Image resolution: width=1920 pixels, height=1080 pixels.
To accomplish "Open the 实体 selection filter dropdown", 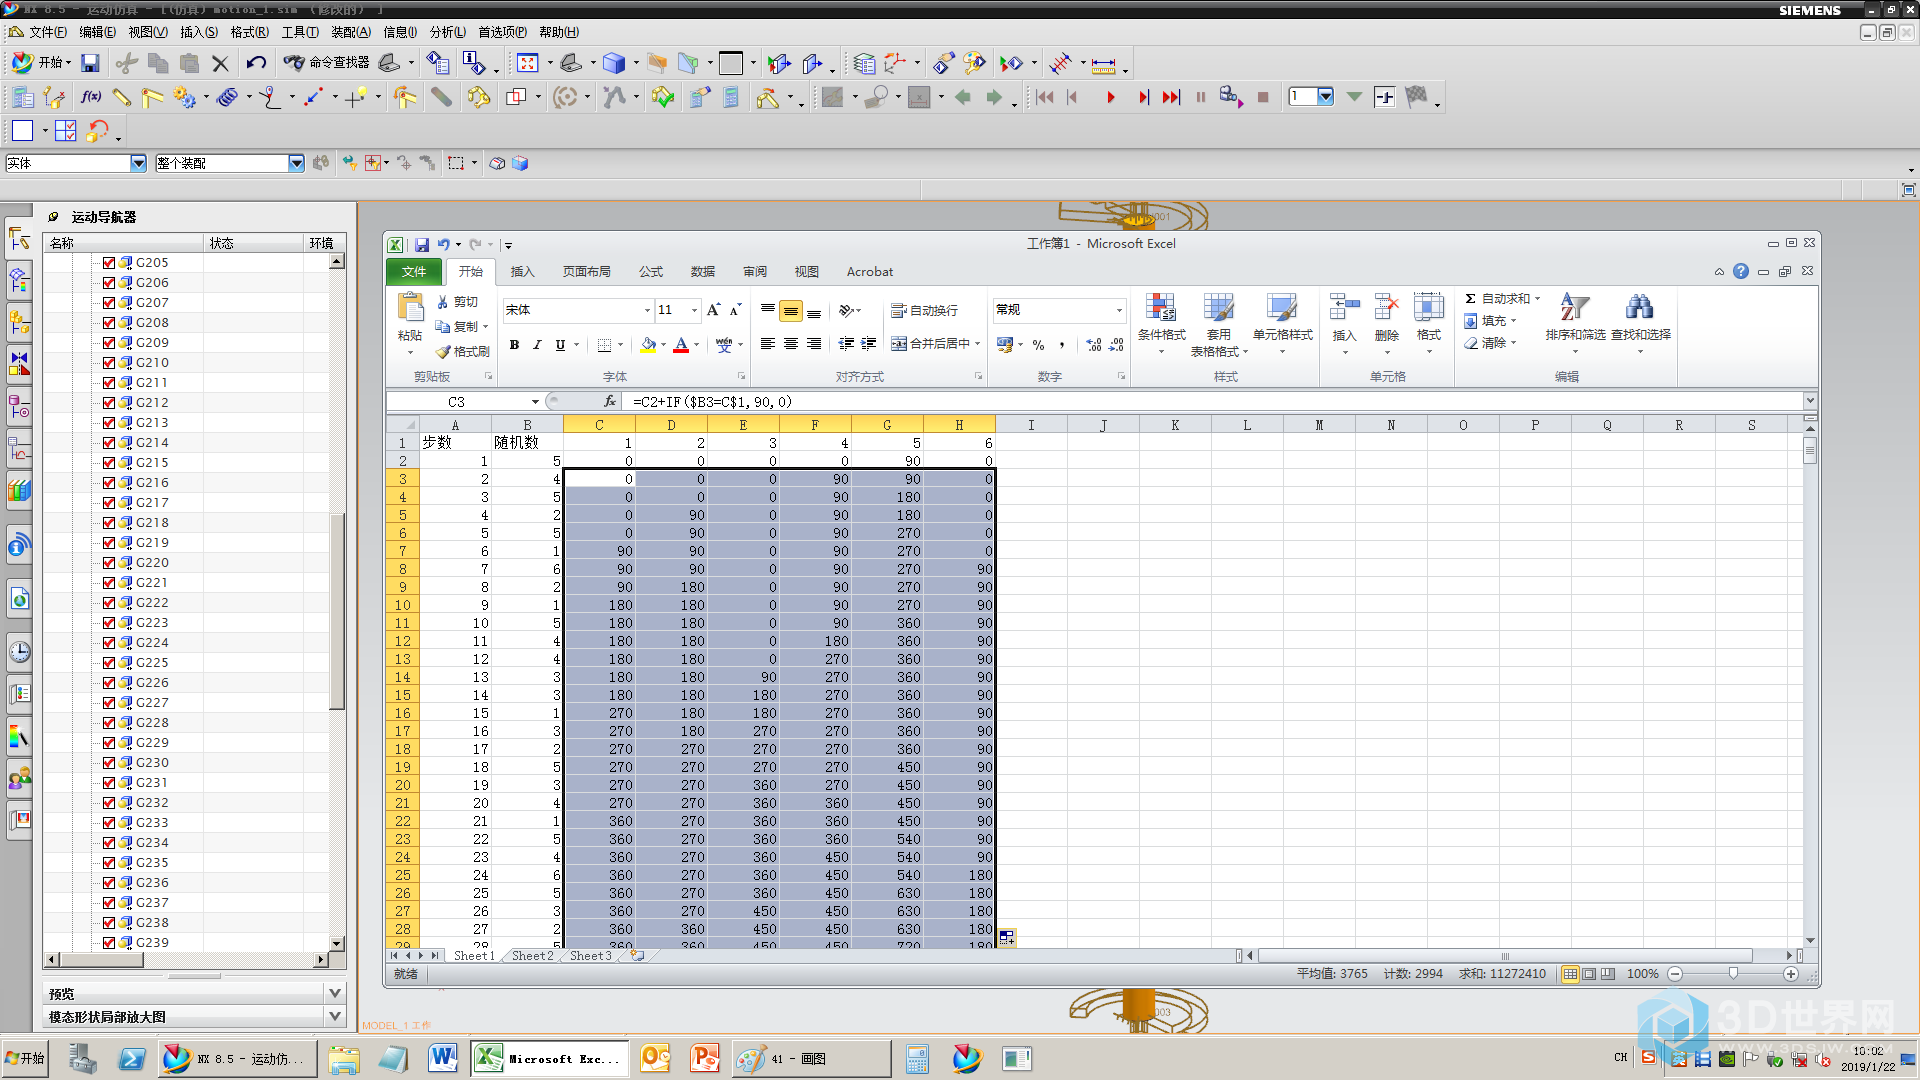I will pos(138,163).
